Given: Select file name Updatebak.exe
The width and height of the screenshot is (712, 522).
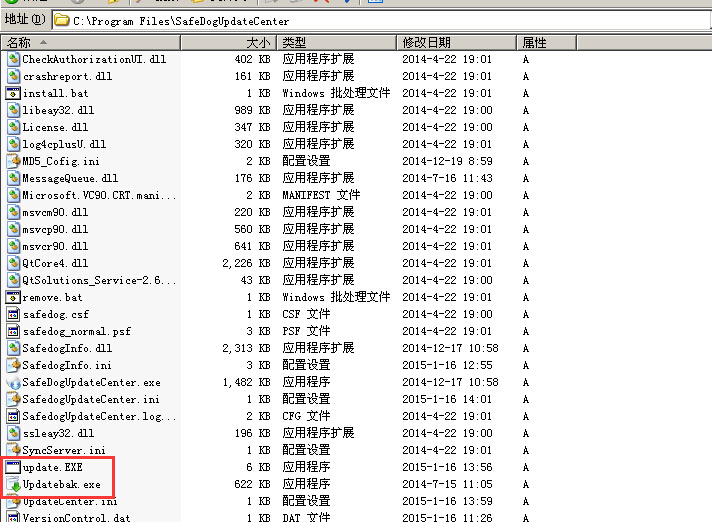Looking at the screenshot, I should (x=62, y=484).
